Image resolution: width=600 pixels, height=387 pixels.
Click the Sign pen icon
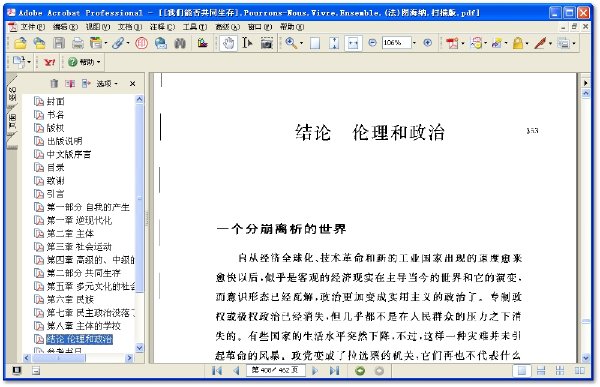pyautogui.click(x=540, y=43)
